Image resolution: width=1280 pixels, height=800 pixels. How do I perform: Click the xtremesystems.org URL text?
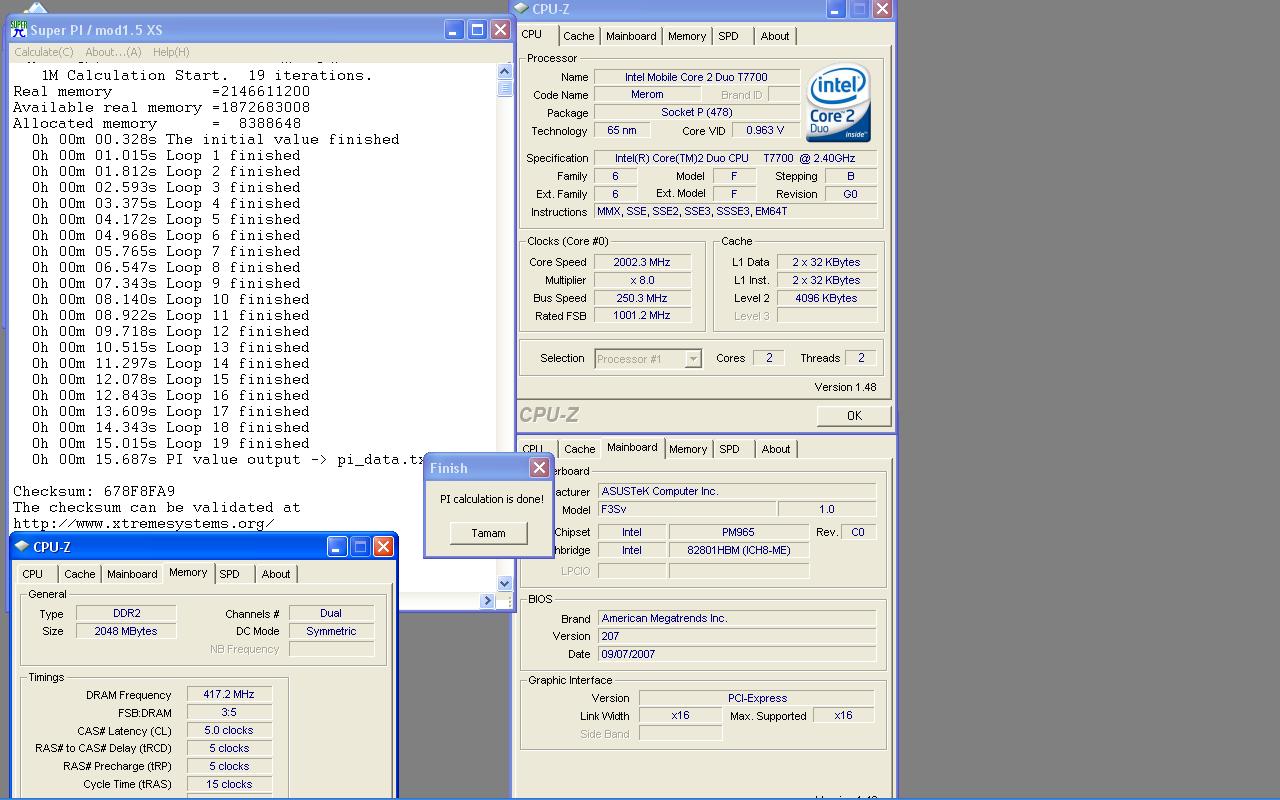coord(144,523)
